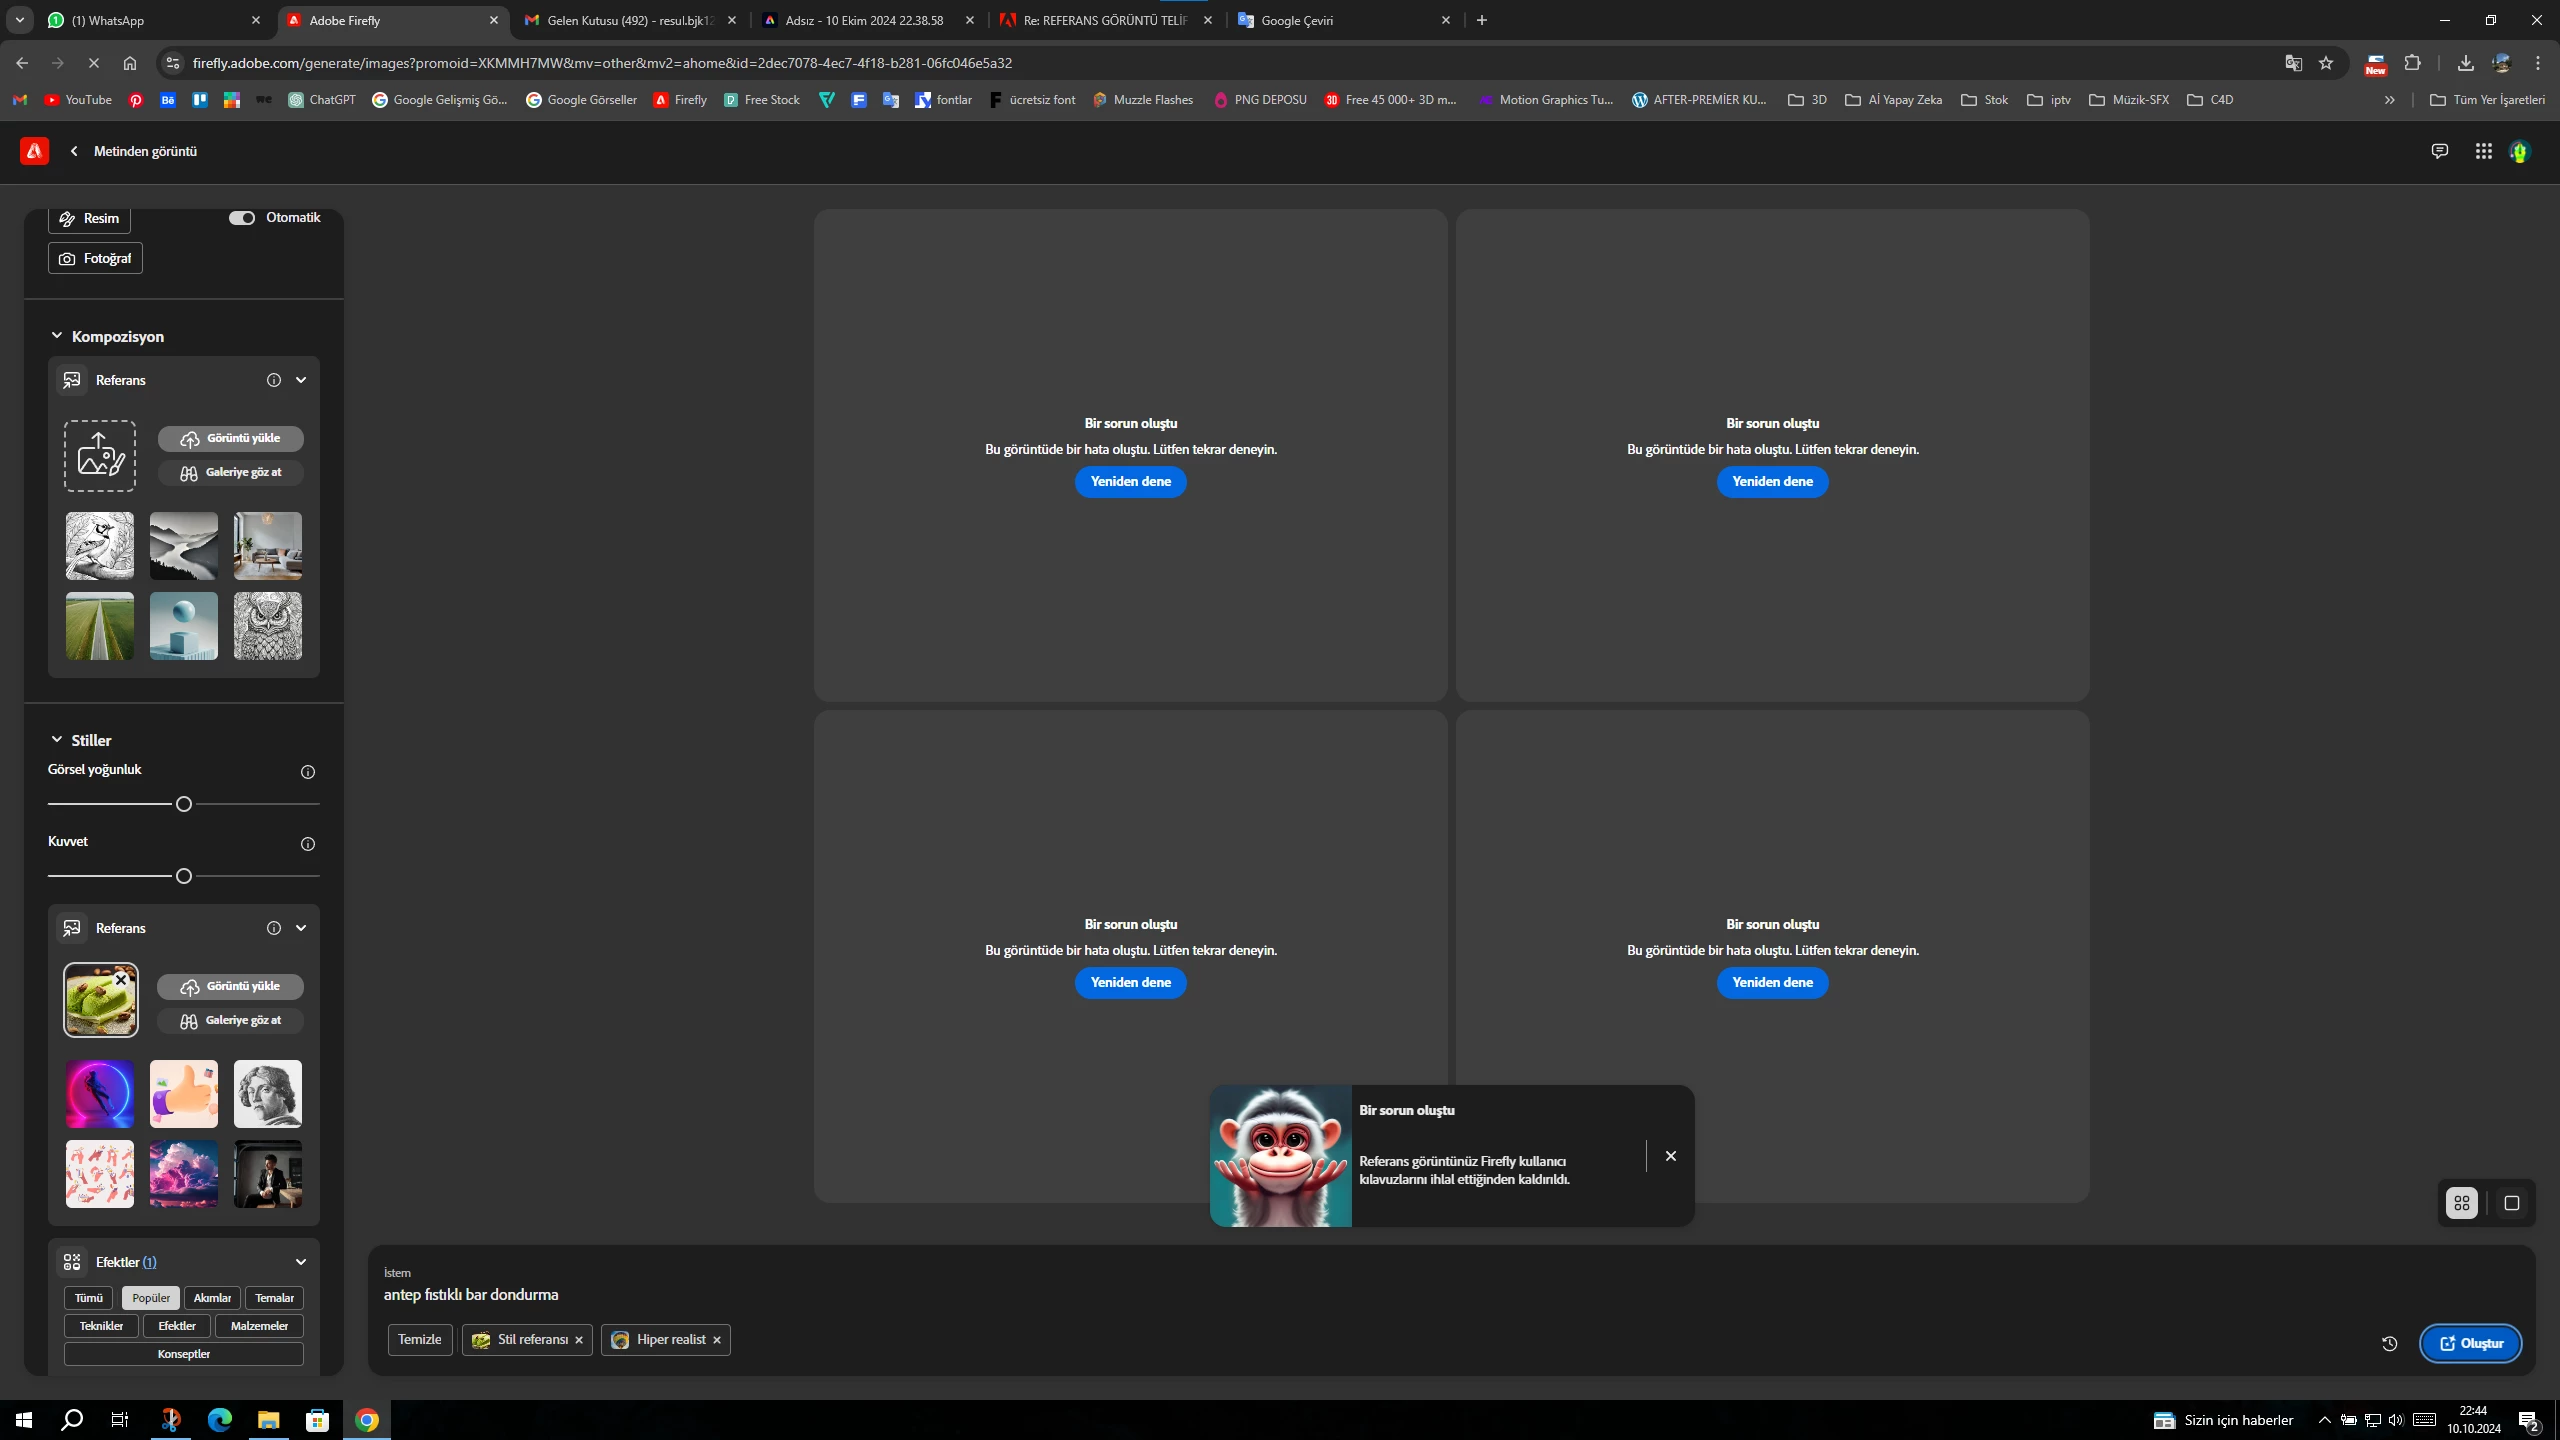This screenshot has width=2560, height=1440.
Task: Click info icon next to Görsel yoğunluk
Action: (x=308, y=772)
